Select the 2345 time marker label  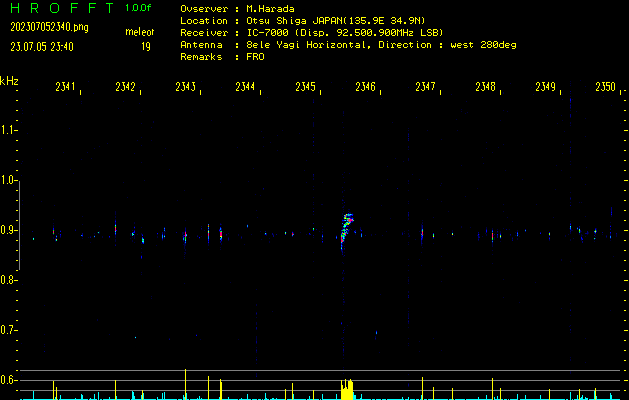(305, 88)
